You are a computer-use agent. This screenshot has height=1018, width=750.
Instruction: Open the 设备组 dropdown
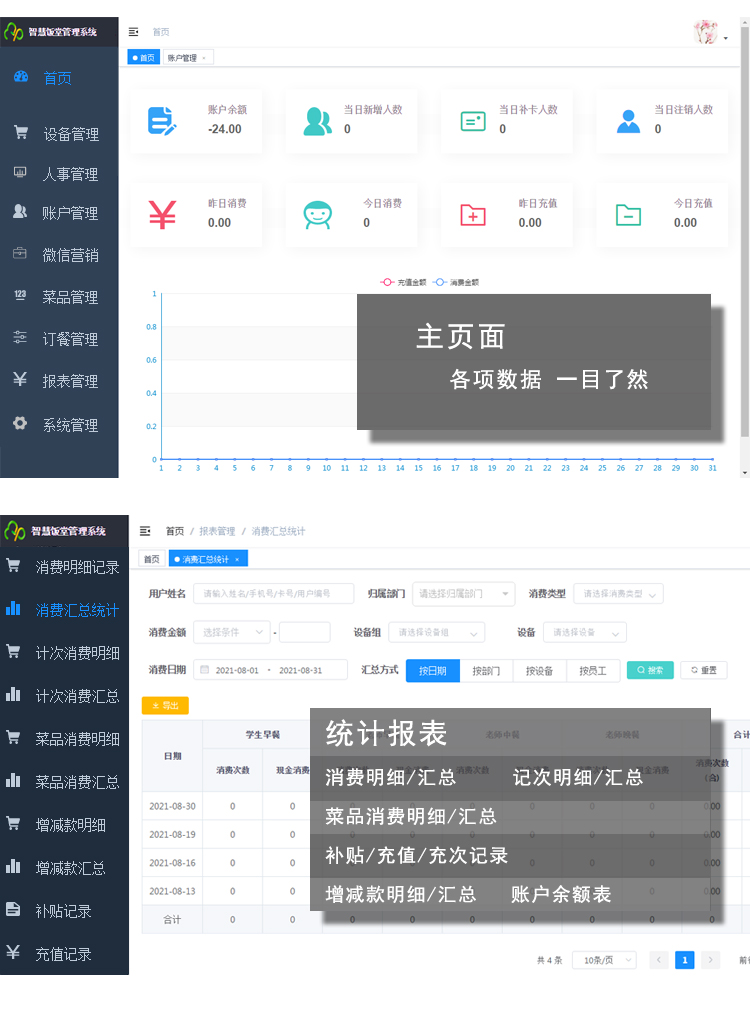click(436, 632)
